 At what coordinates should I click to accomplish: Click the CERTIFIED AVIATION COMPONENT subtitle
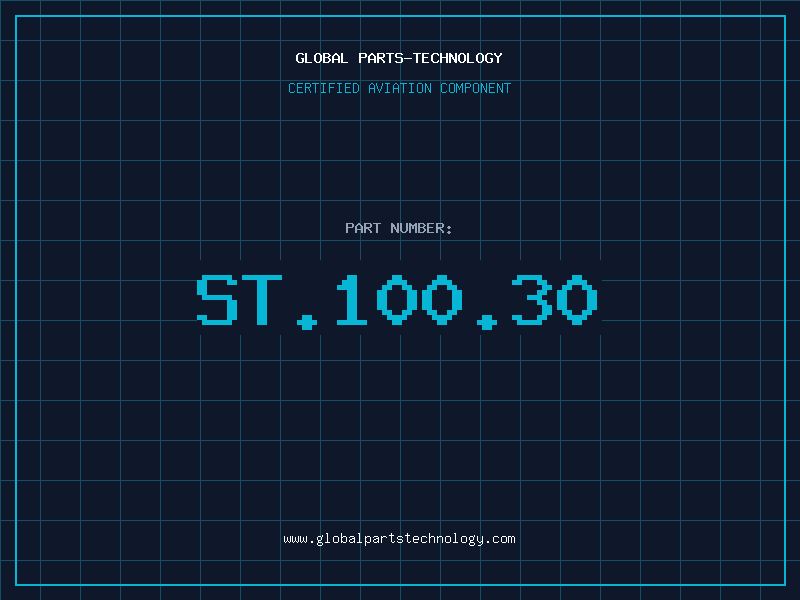[399, 88]
